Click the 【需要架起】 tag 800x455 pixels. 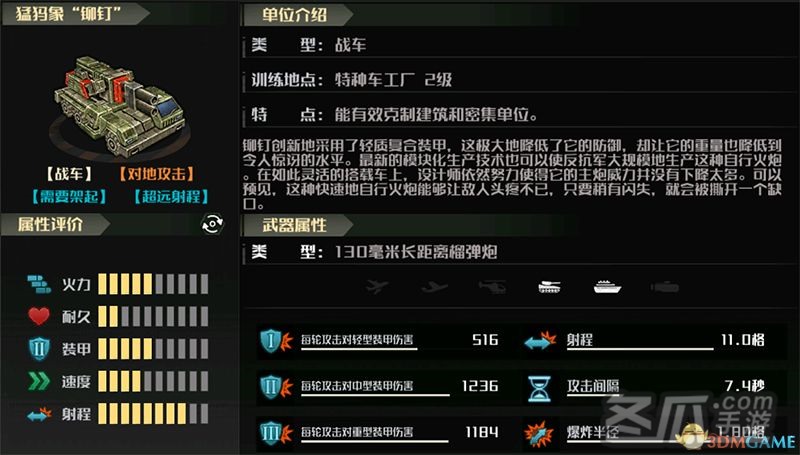69,196
